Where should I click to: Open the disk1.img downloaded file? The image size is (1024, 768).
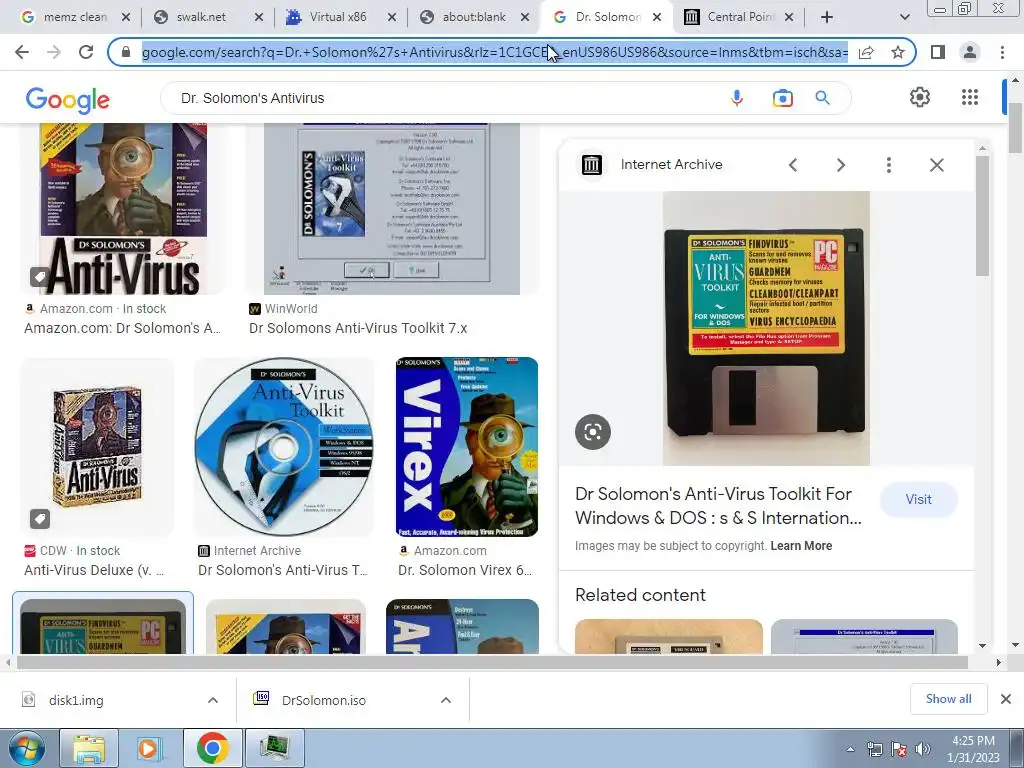point(76,700)
